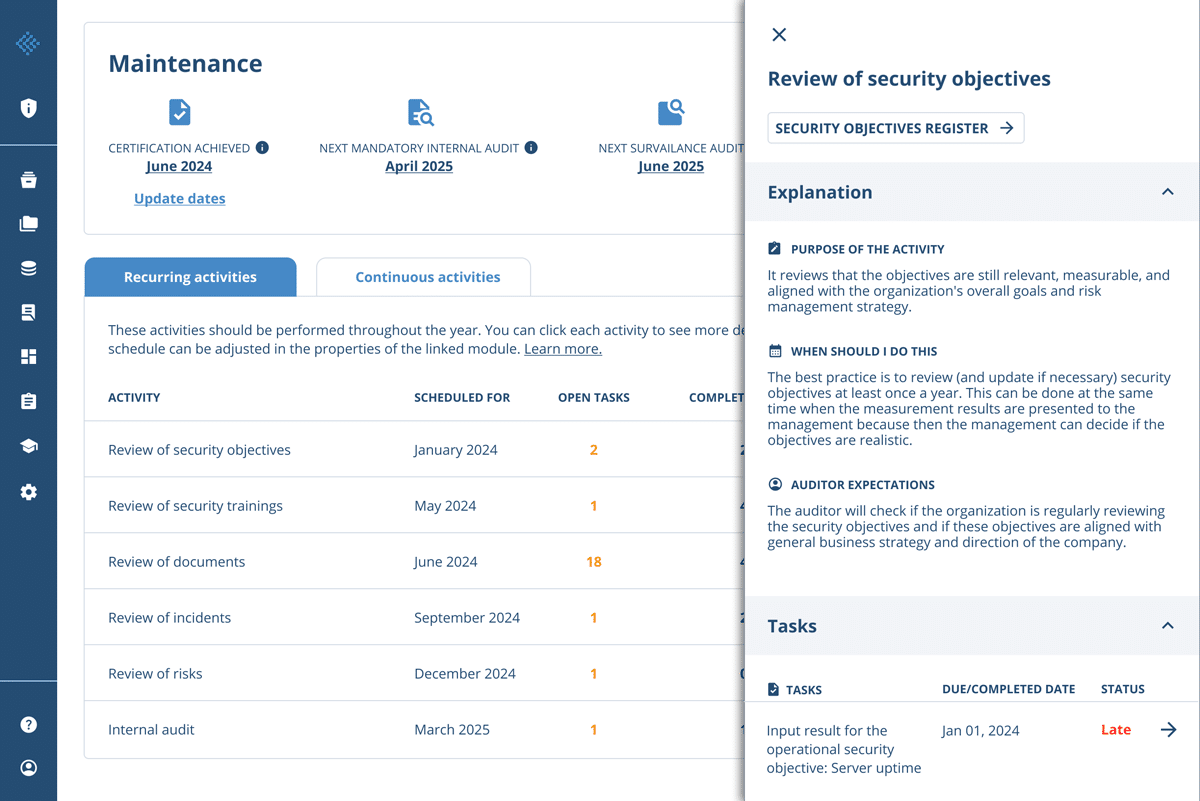Viewport: 1200px width, 801px height.
Task: Open the dashboard grid sidebar icon
Action: click(x=28, y=357)
